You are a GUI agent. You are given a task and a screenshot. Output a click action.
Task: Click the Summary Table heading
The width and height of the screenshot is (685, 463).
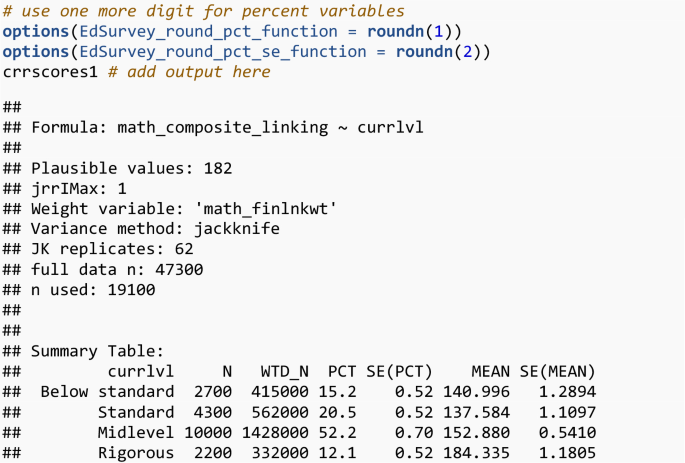tap(96, 351)
